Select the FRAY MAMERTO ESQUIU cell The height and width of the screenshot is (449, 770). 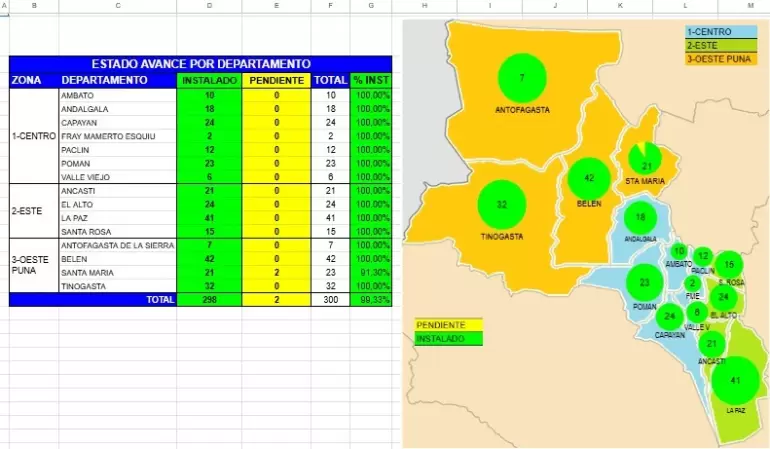click(x=117, y=136)
